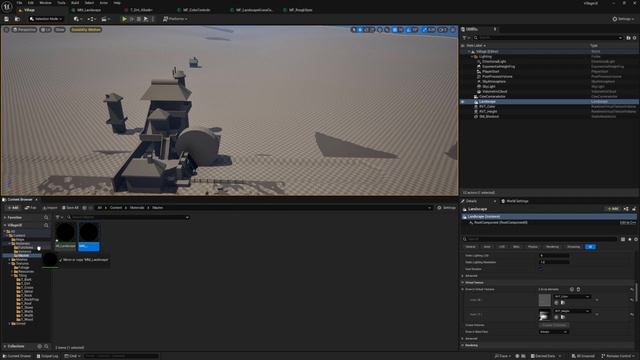Collapse the Lighting folder in Outliner
The height and width of the screenshot is (360, 640).
[472, 56]
